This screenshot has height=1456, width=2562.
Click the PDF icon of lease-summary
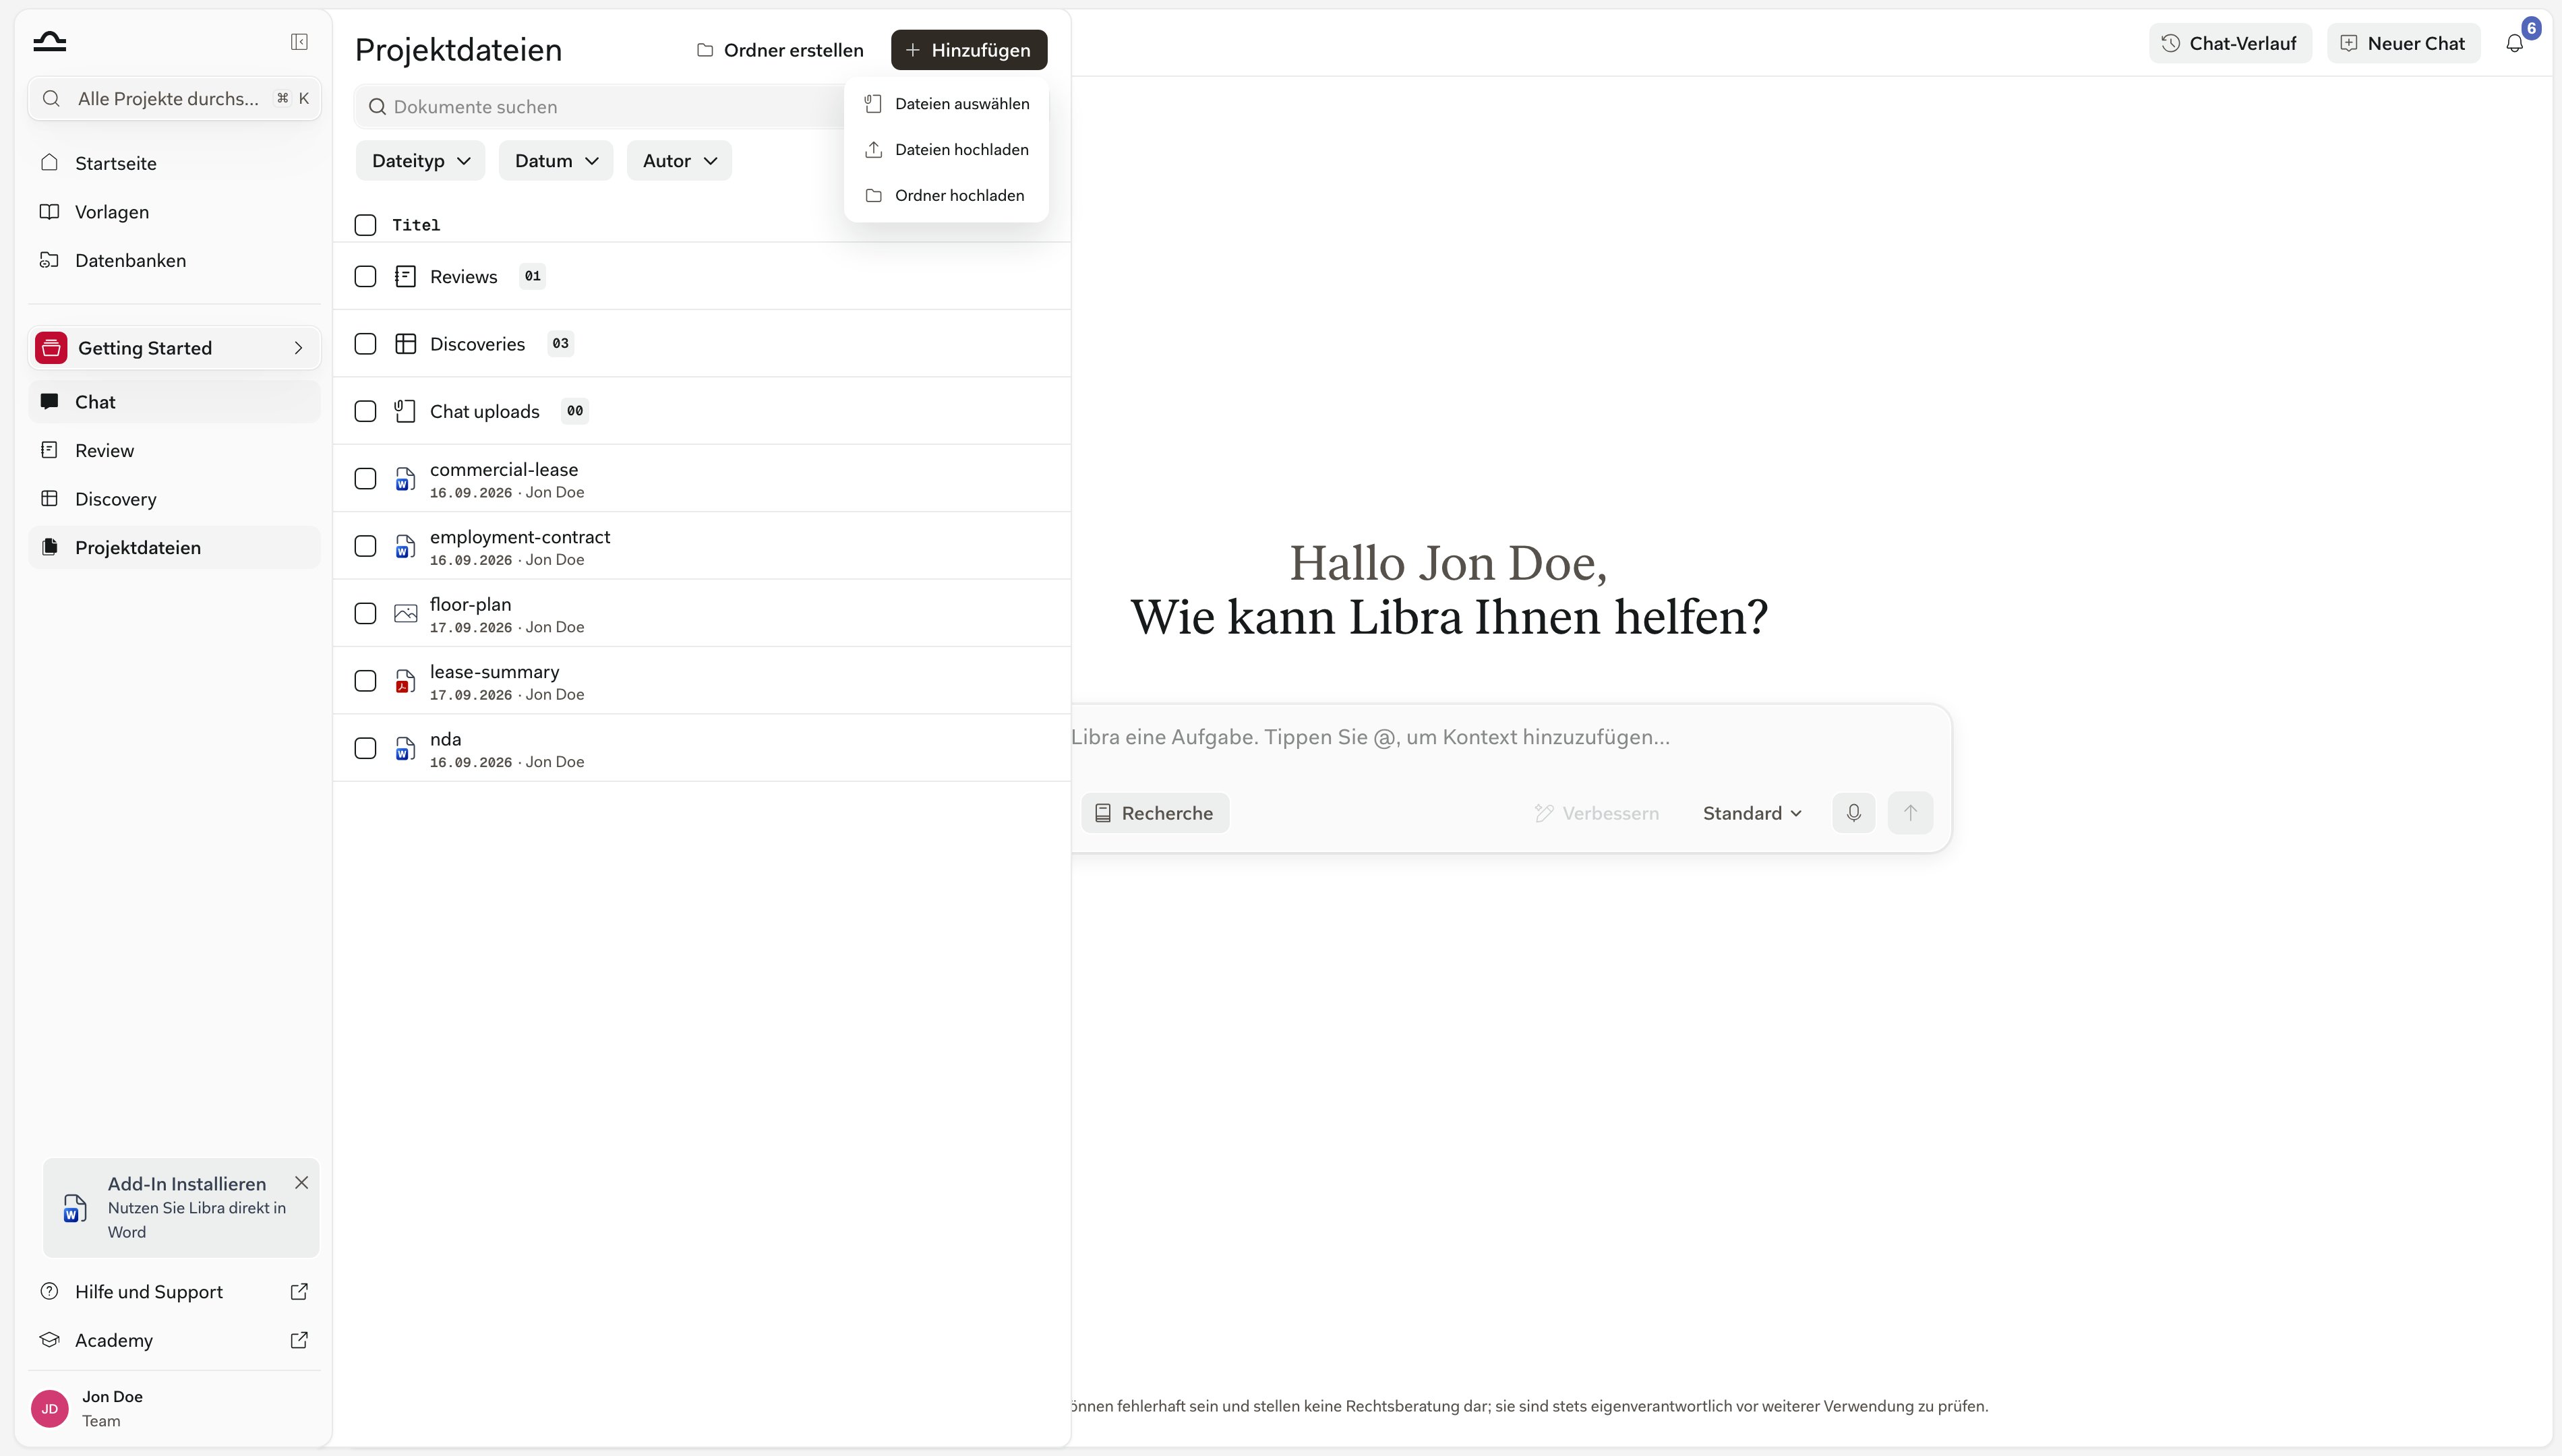click(405, 681)
